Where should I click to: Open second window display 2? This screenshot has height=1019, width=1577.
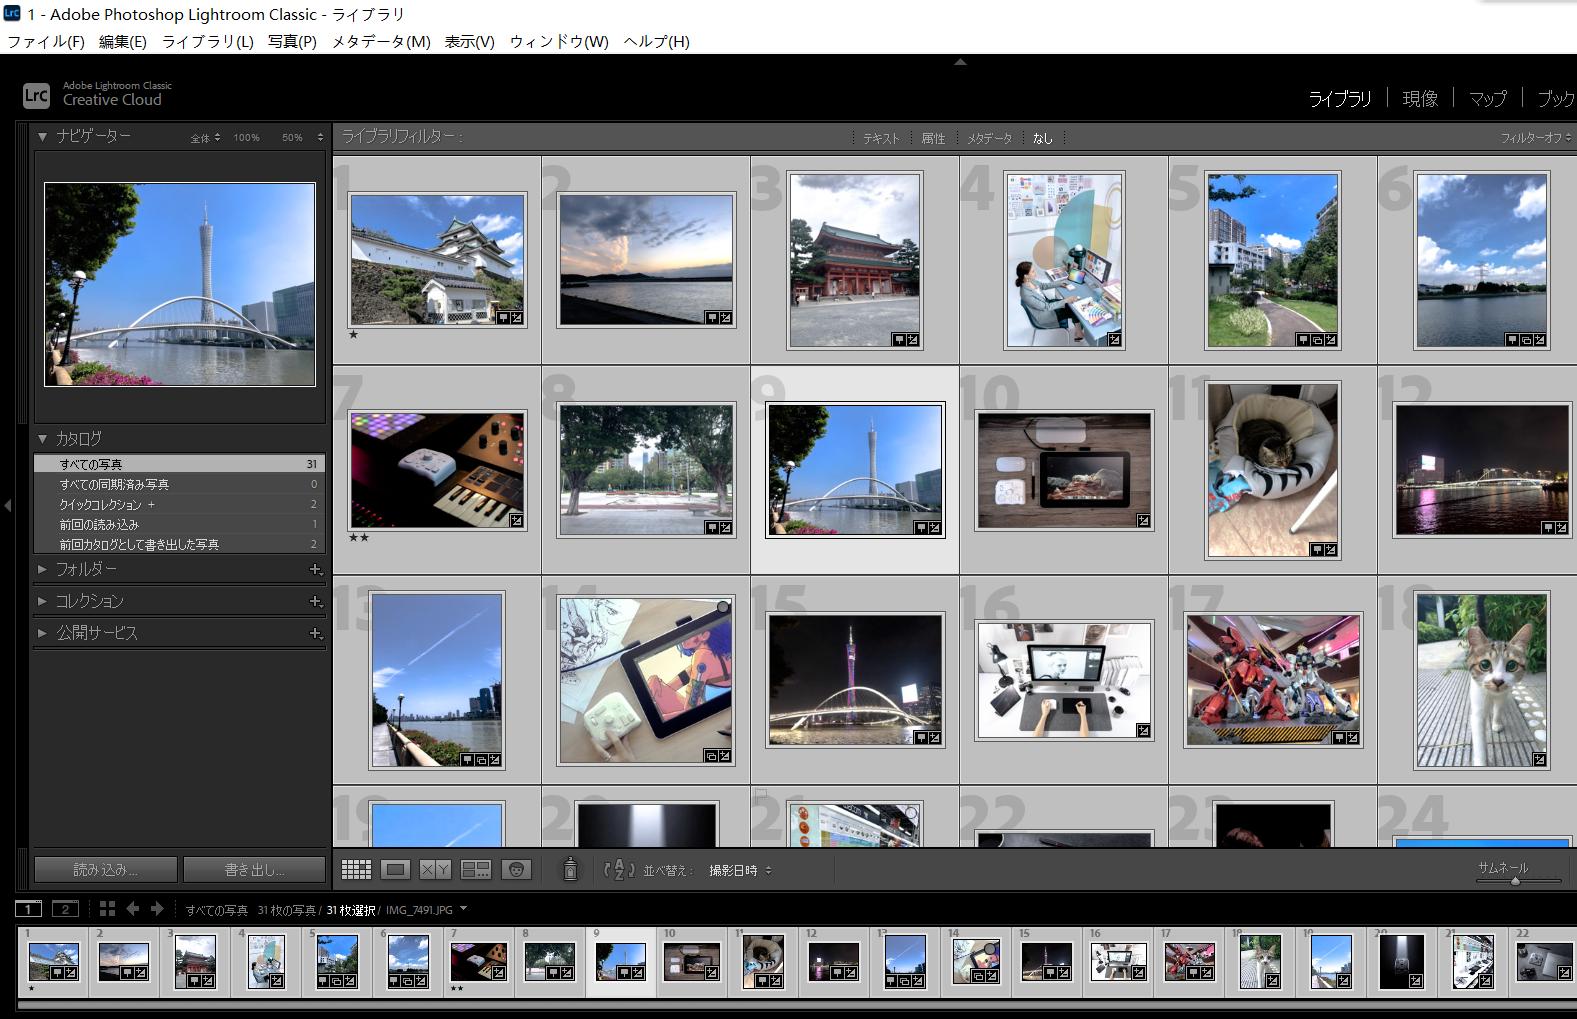pyautogui.click(x=65, y=908)
